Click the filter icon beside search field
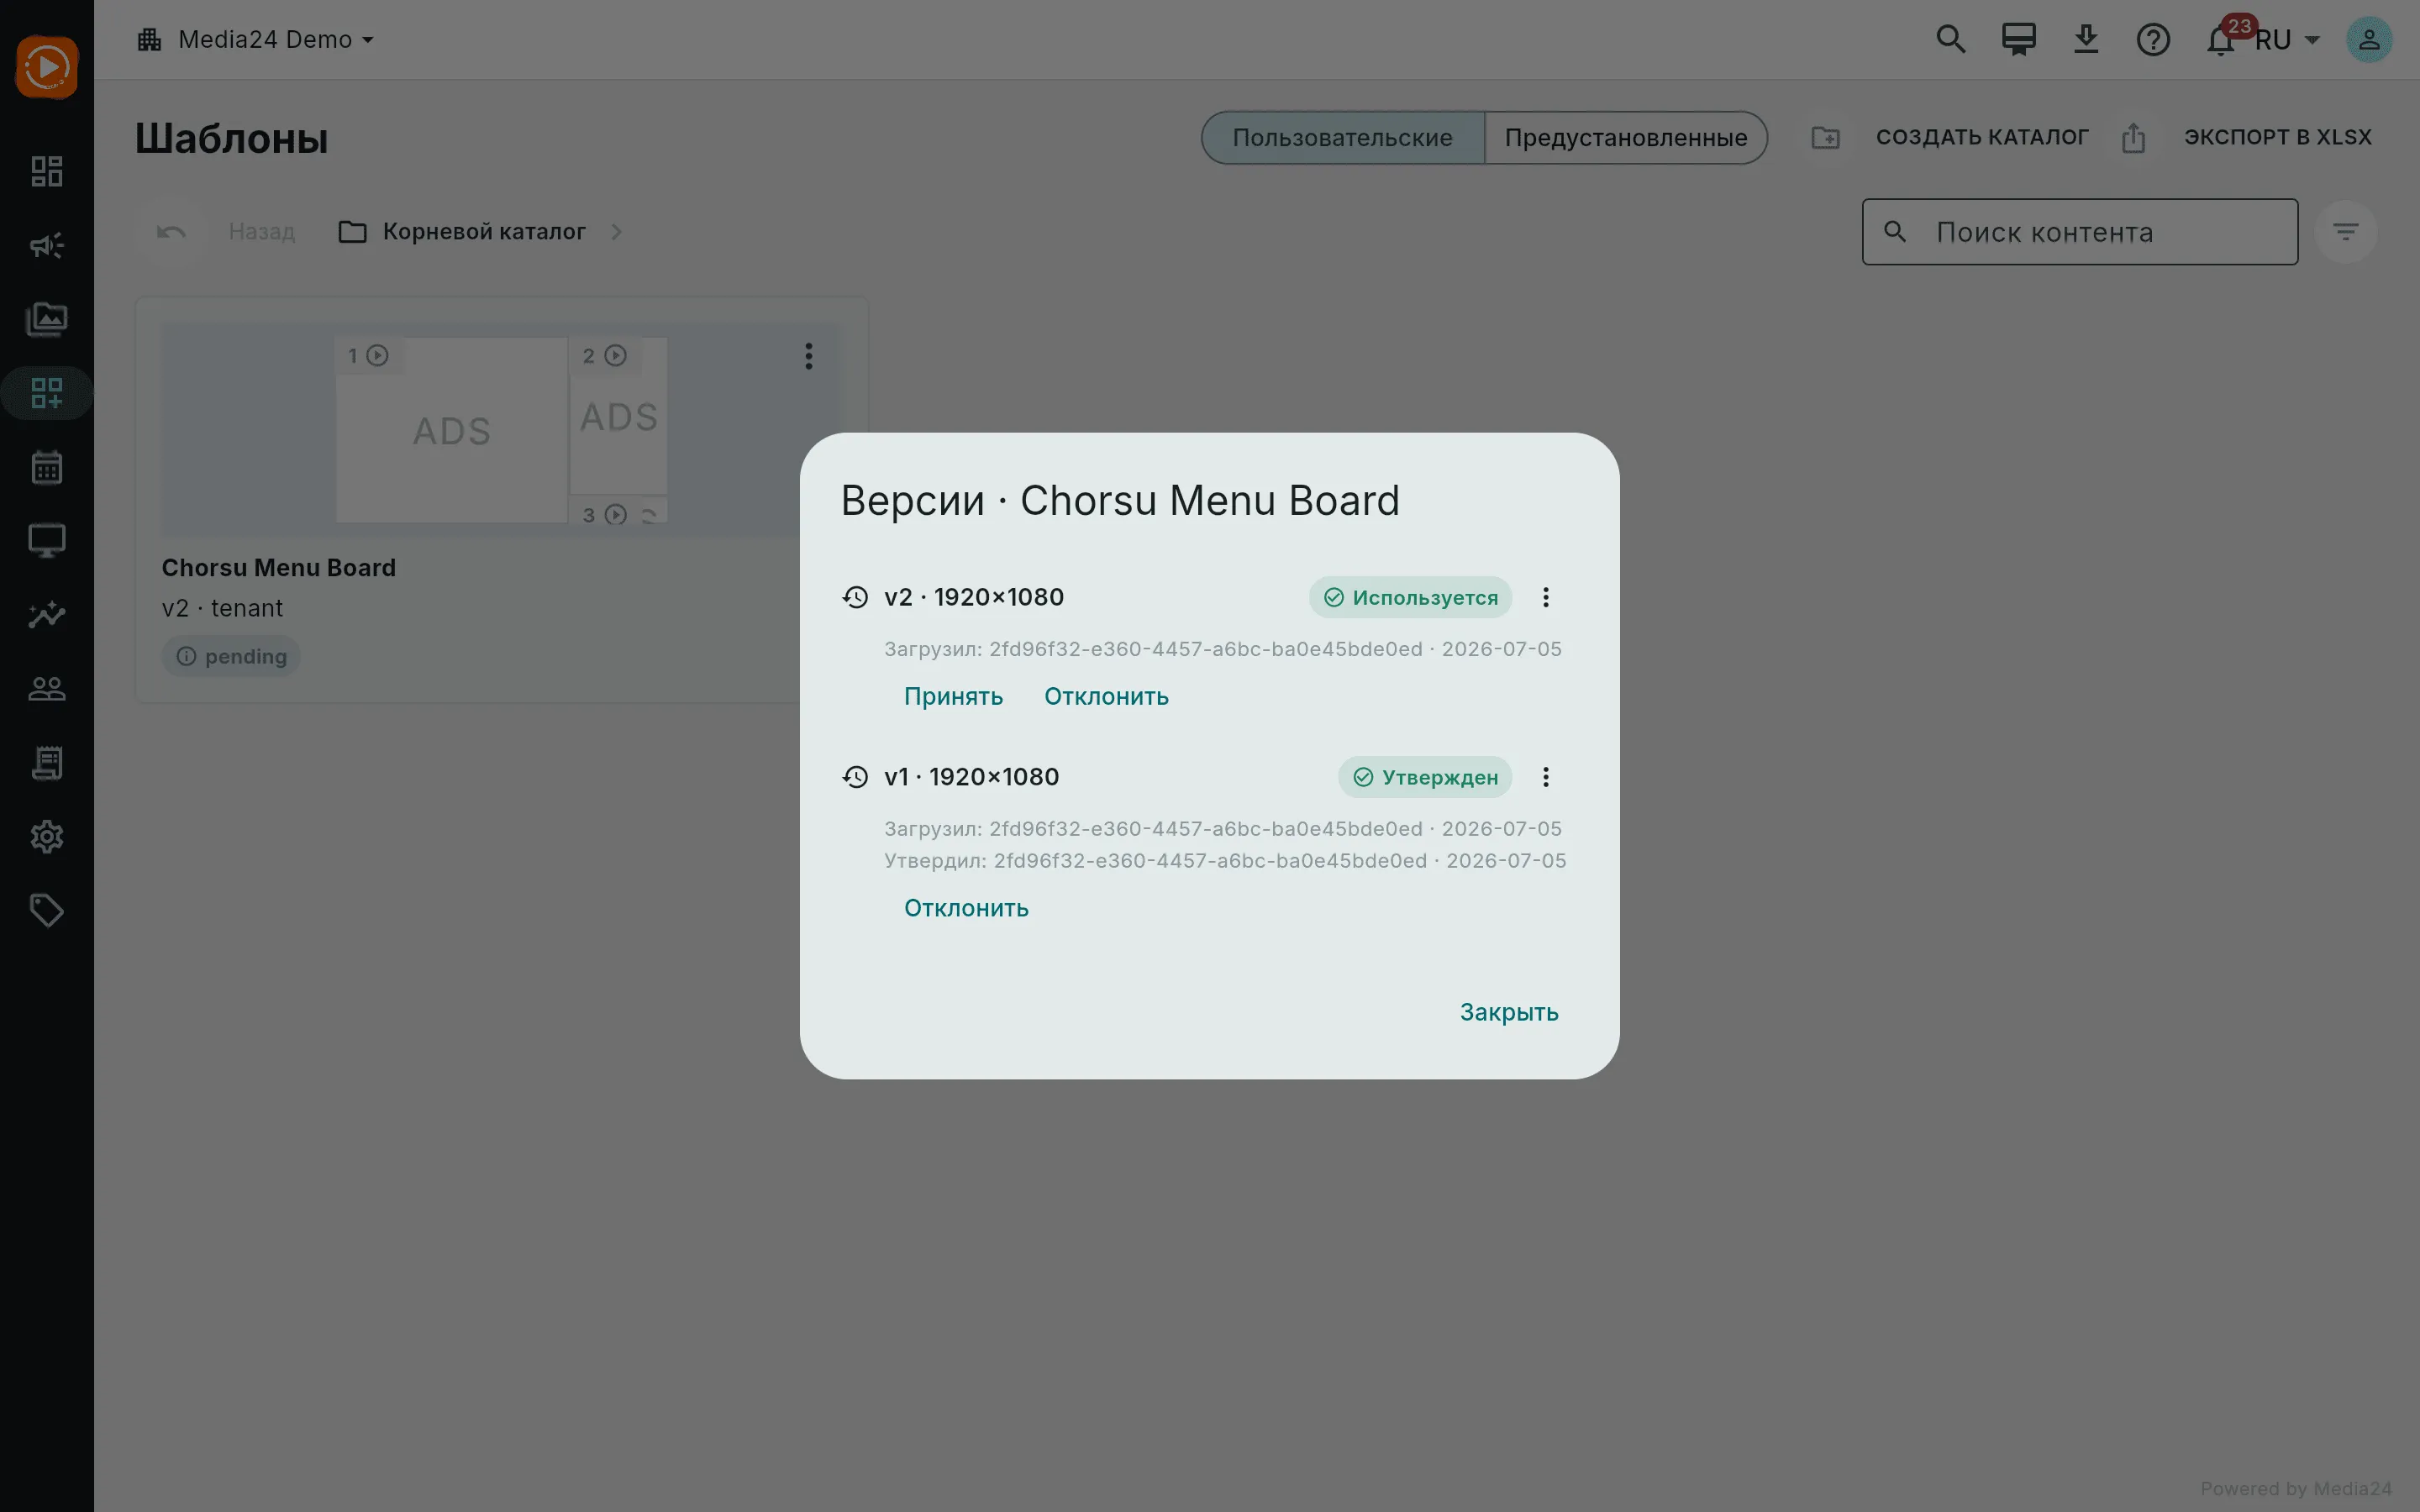The height and width of the screenshot is (1512, 2420). tap(2346, 232)
